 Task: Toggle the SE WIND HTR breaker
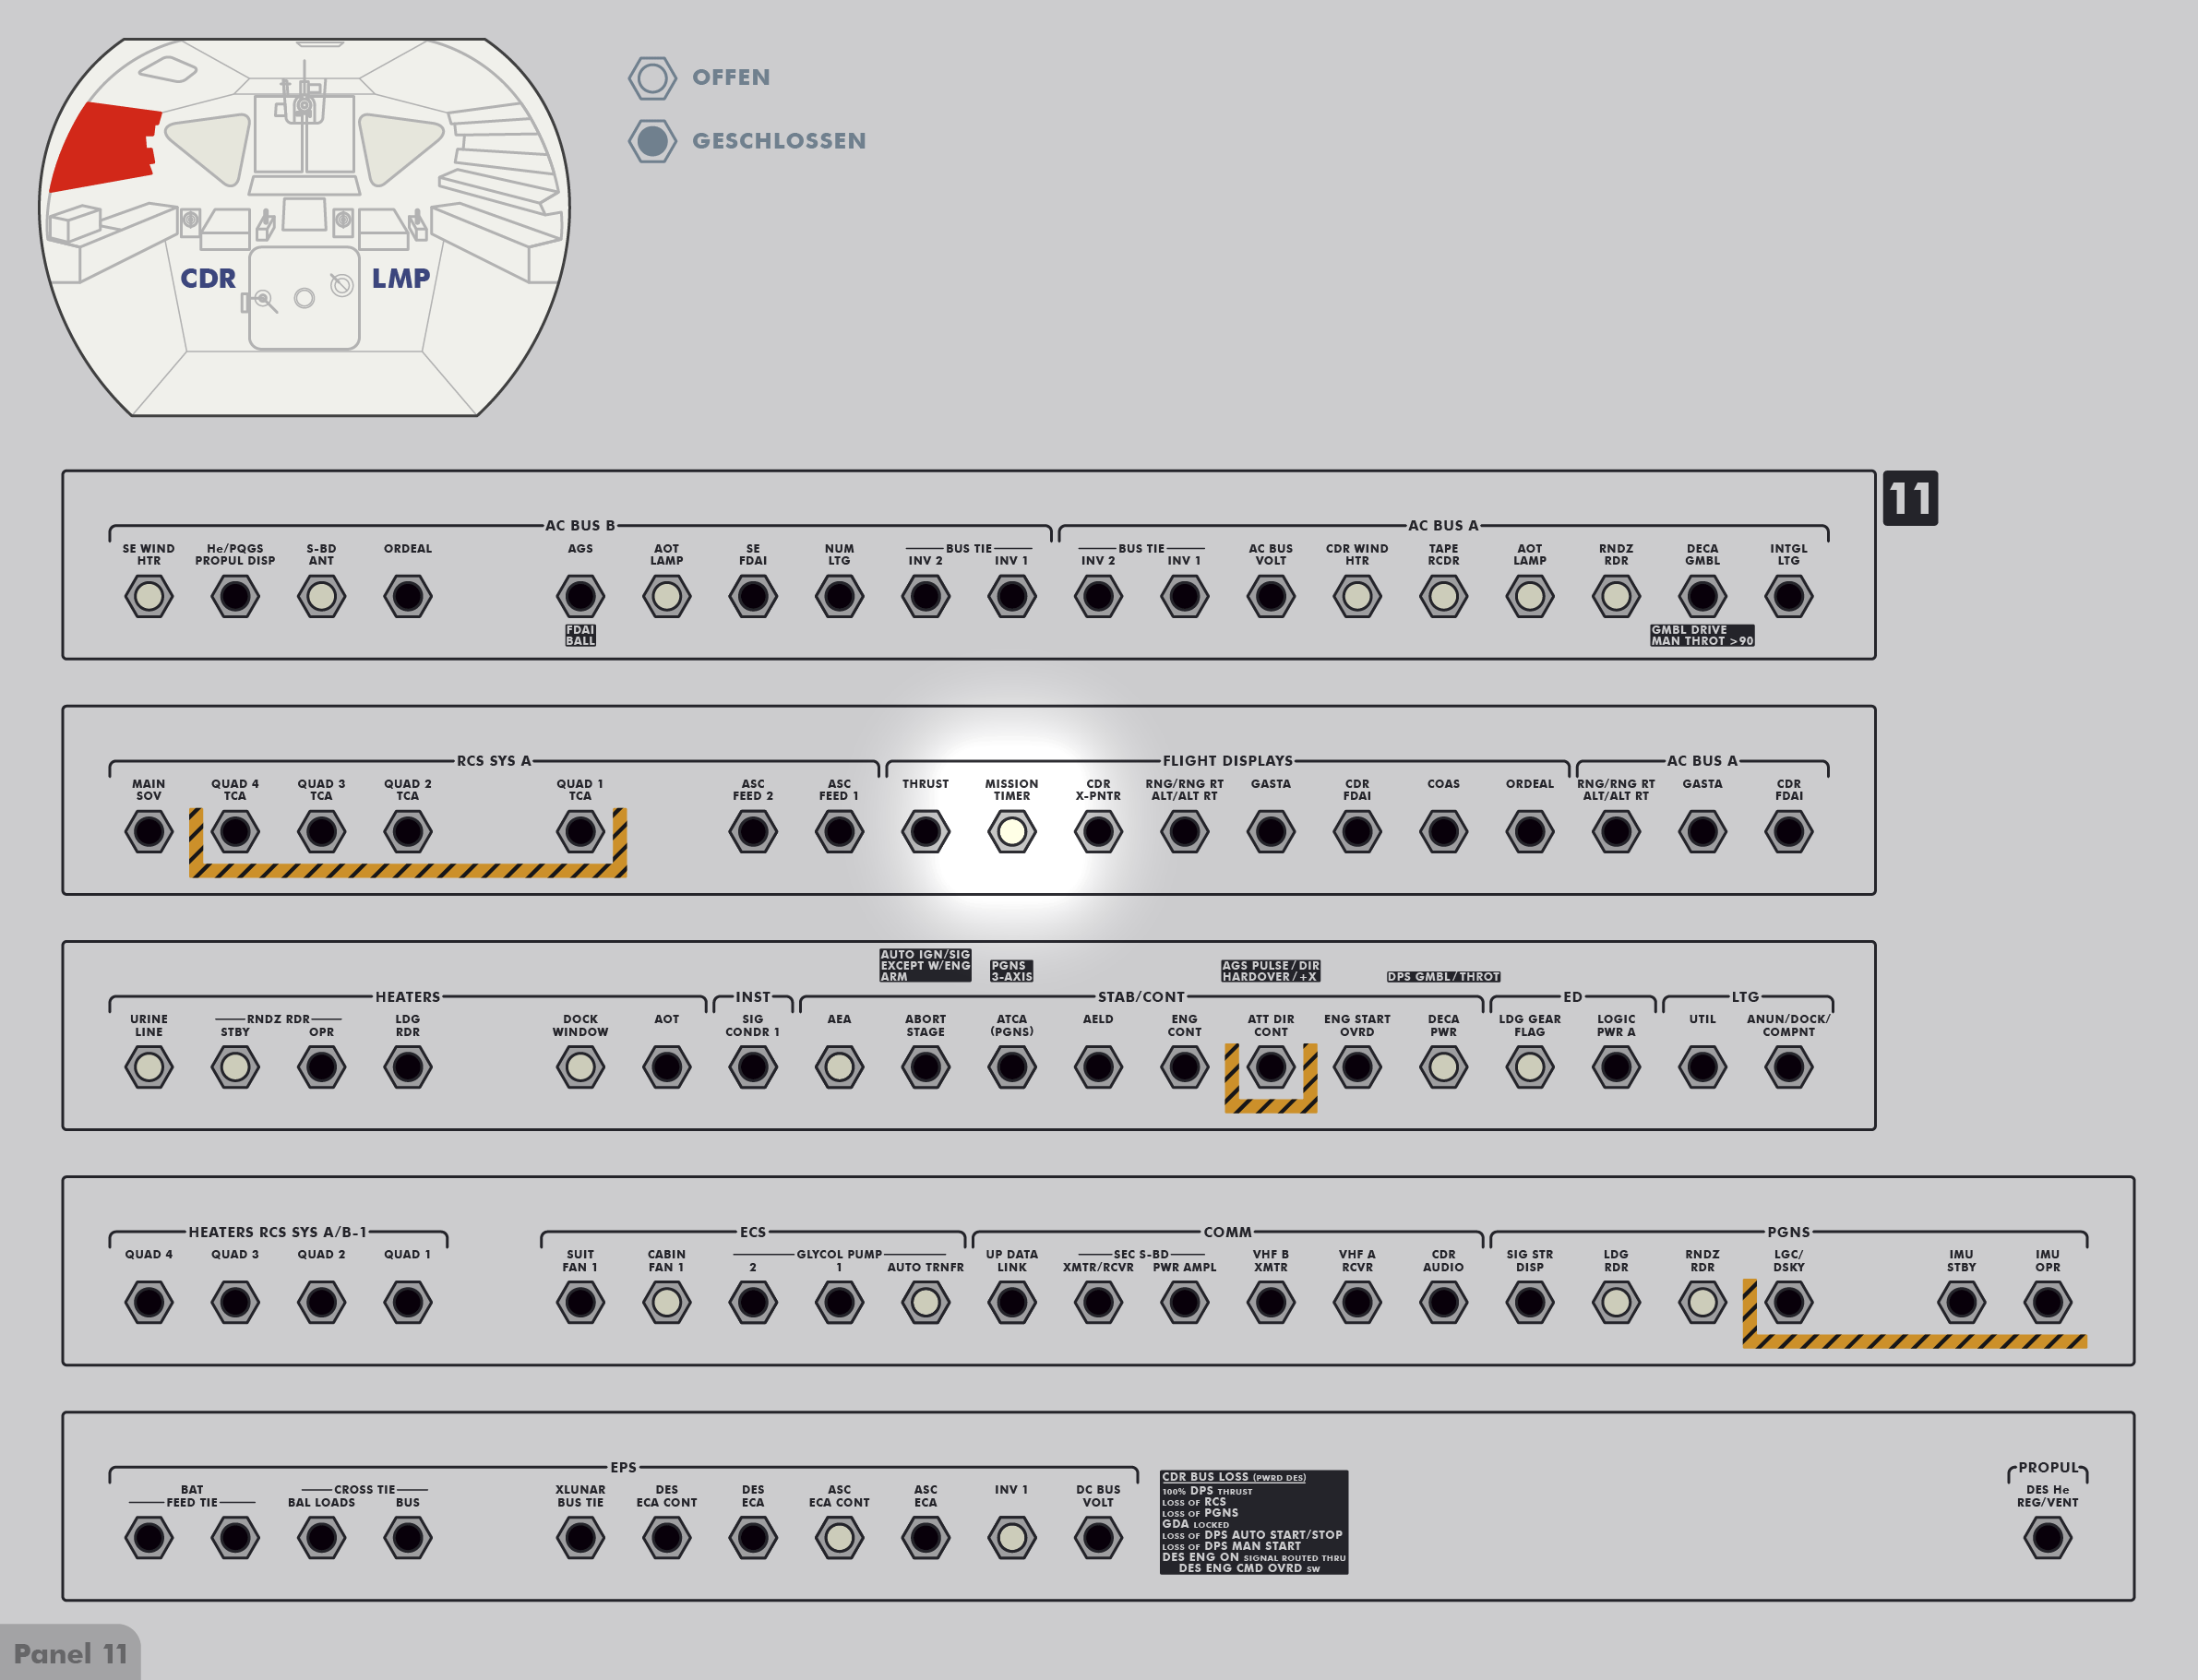click(x=149, y=597)
